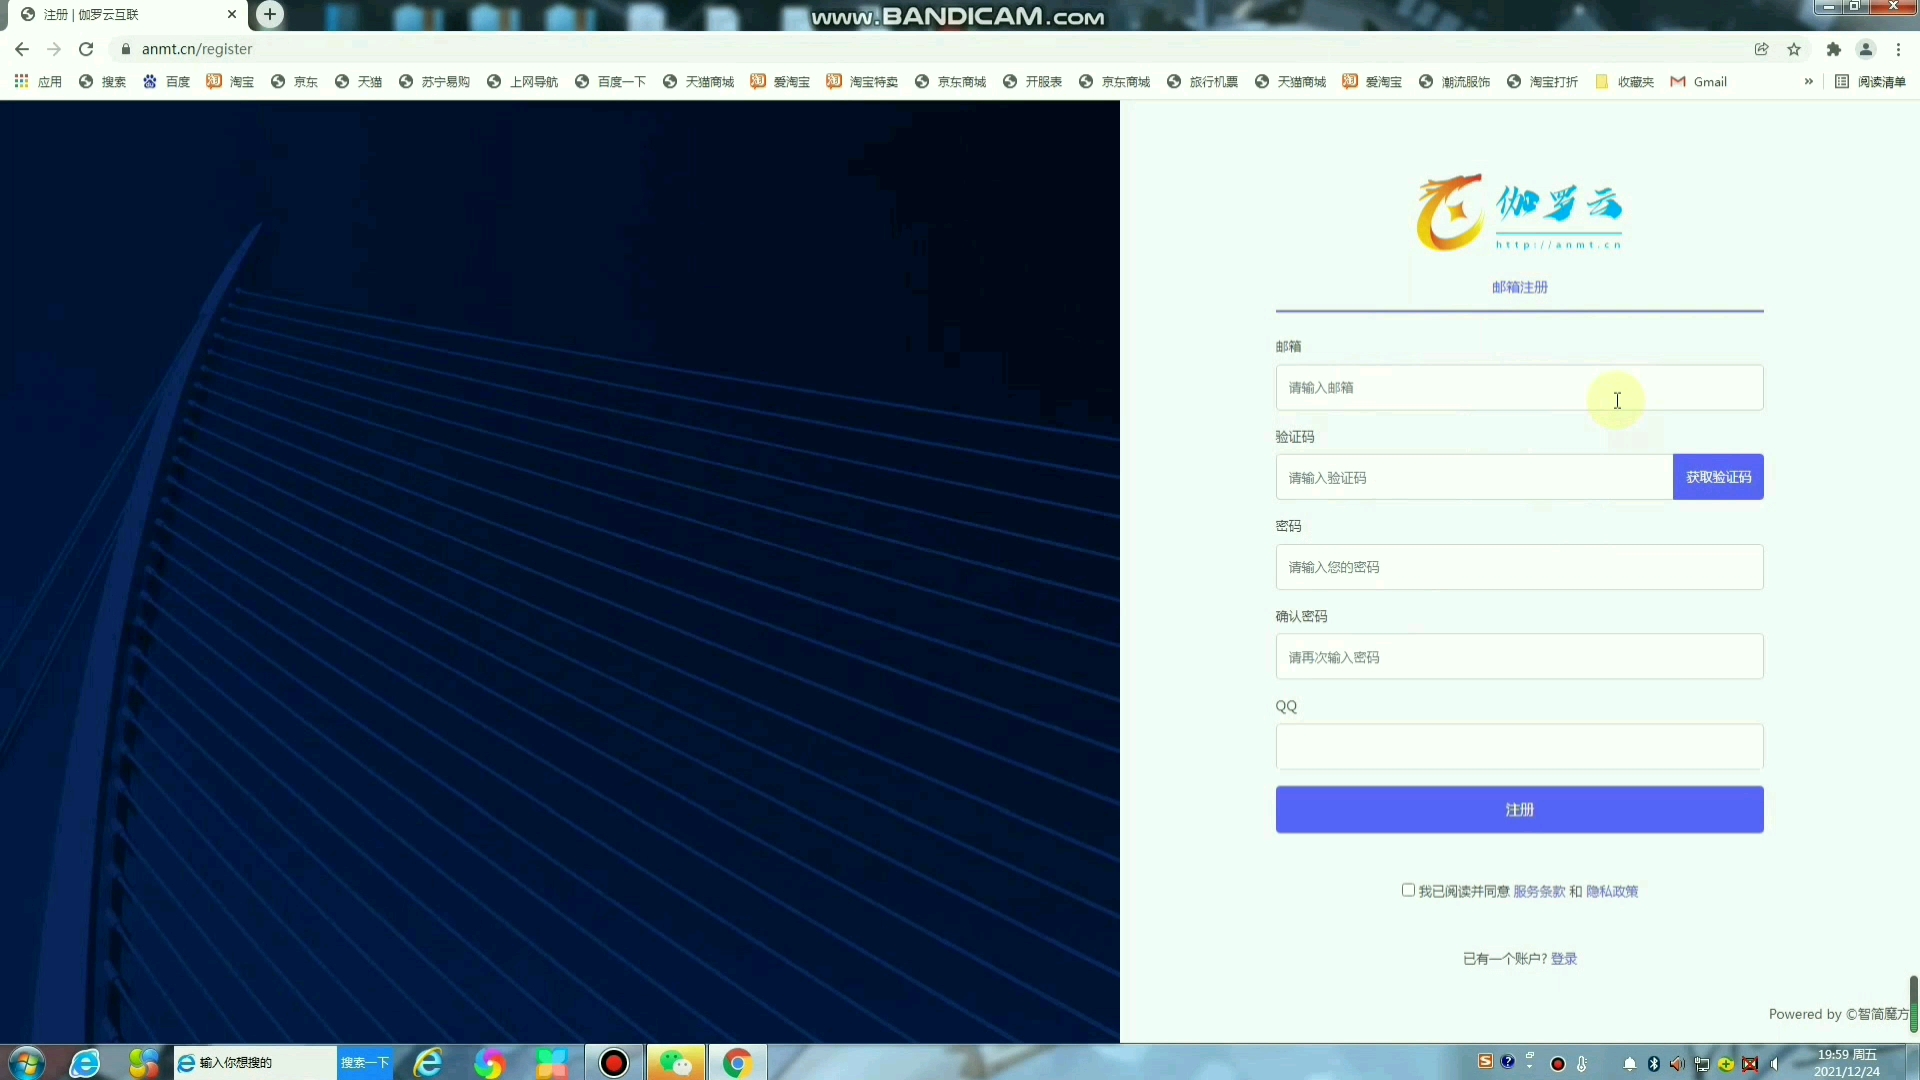Open the 开服表 bookmark
The height and width of the screenshot is (1080, 1920).
[1032, 82]
